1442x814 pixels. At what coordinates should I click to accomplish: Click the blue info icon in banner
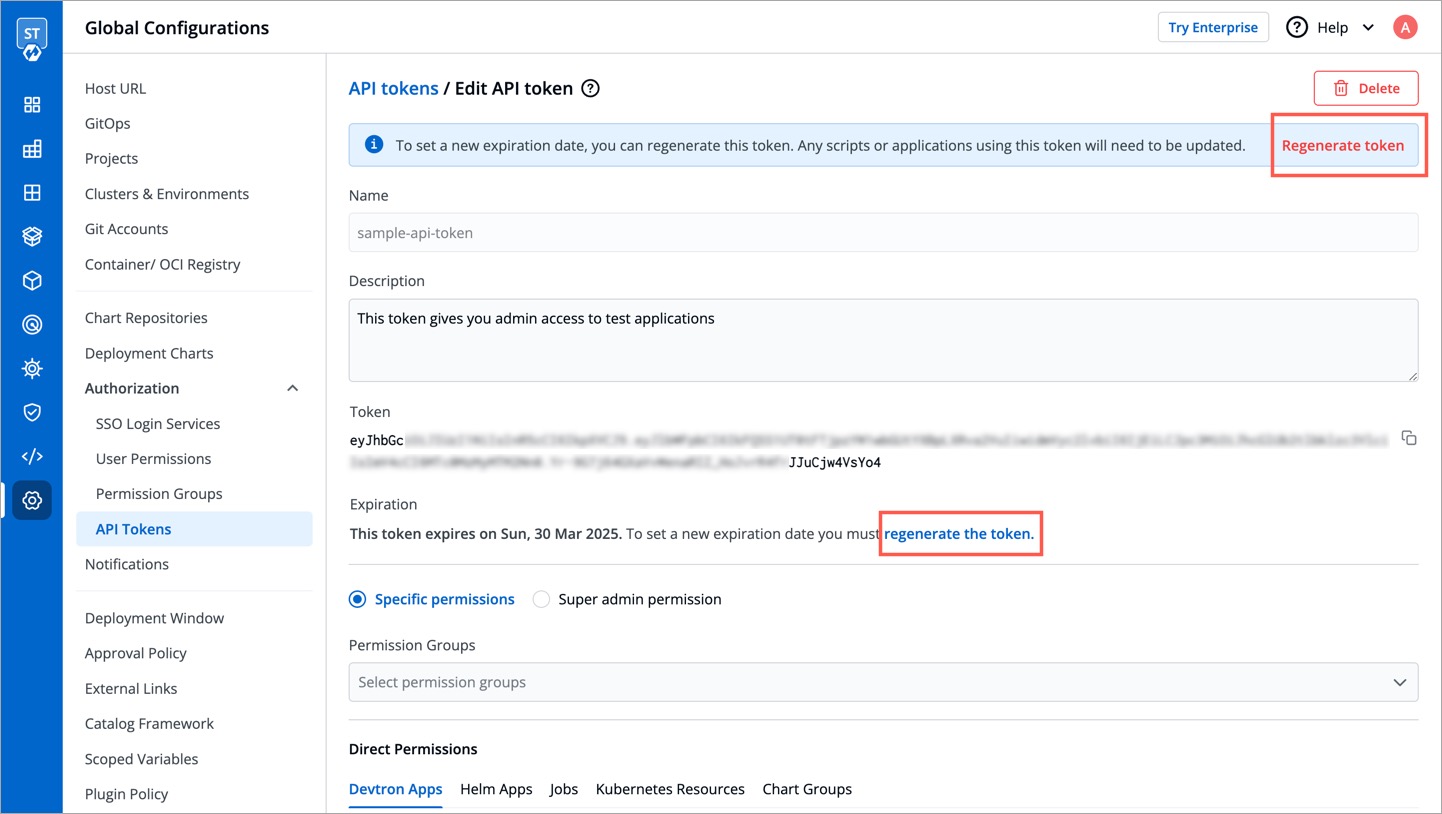coord(374,145)
